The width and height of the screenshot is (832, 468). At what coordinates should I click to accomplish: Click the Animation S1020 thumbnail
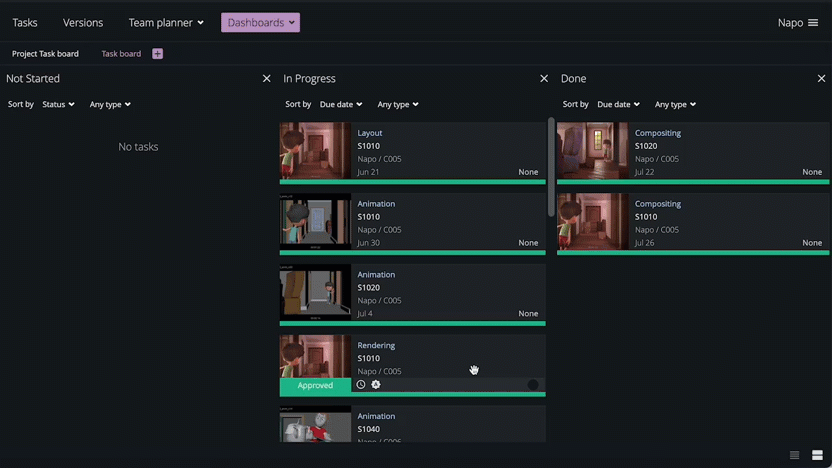315,292
